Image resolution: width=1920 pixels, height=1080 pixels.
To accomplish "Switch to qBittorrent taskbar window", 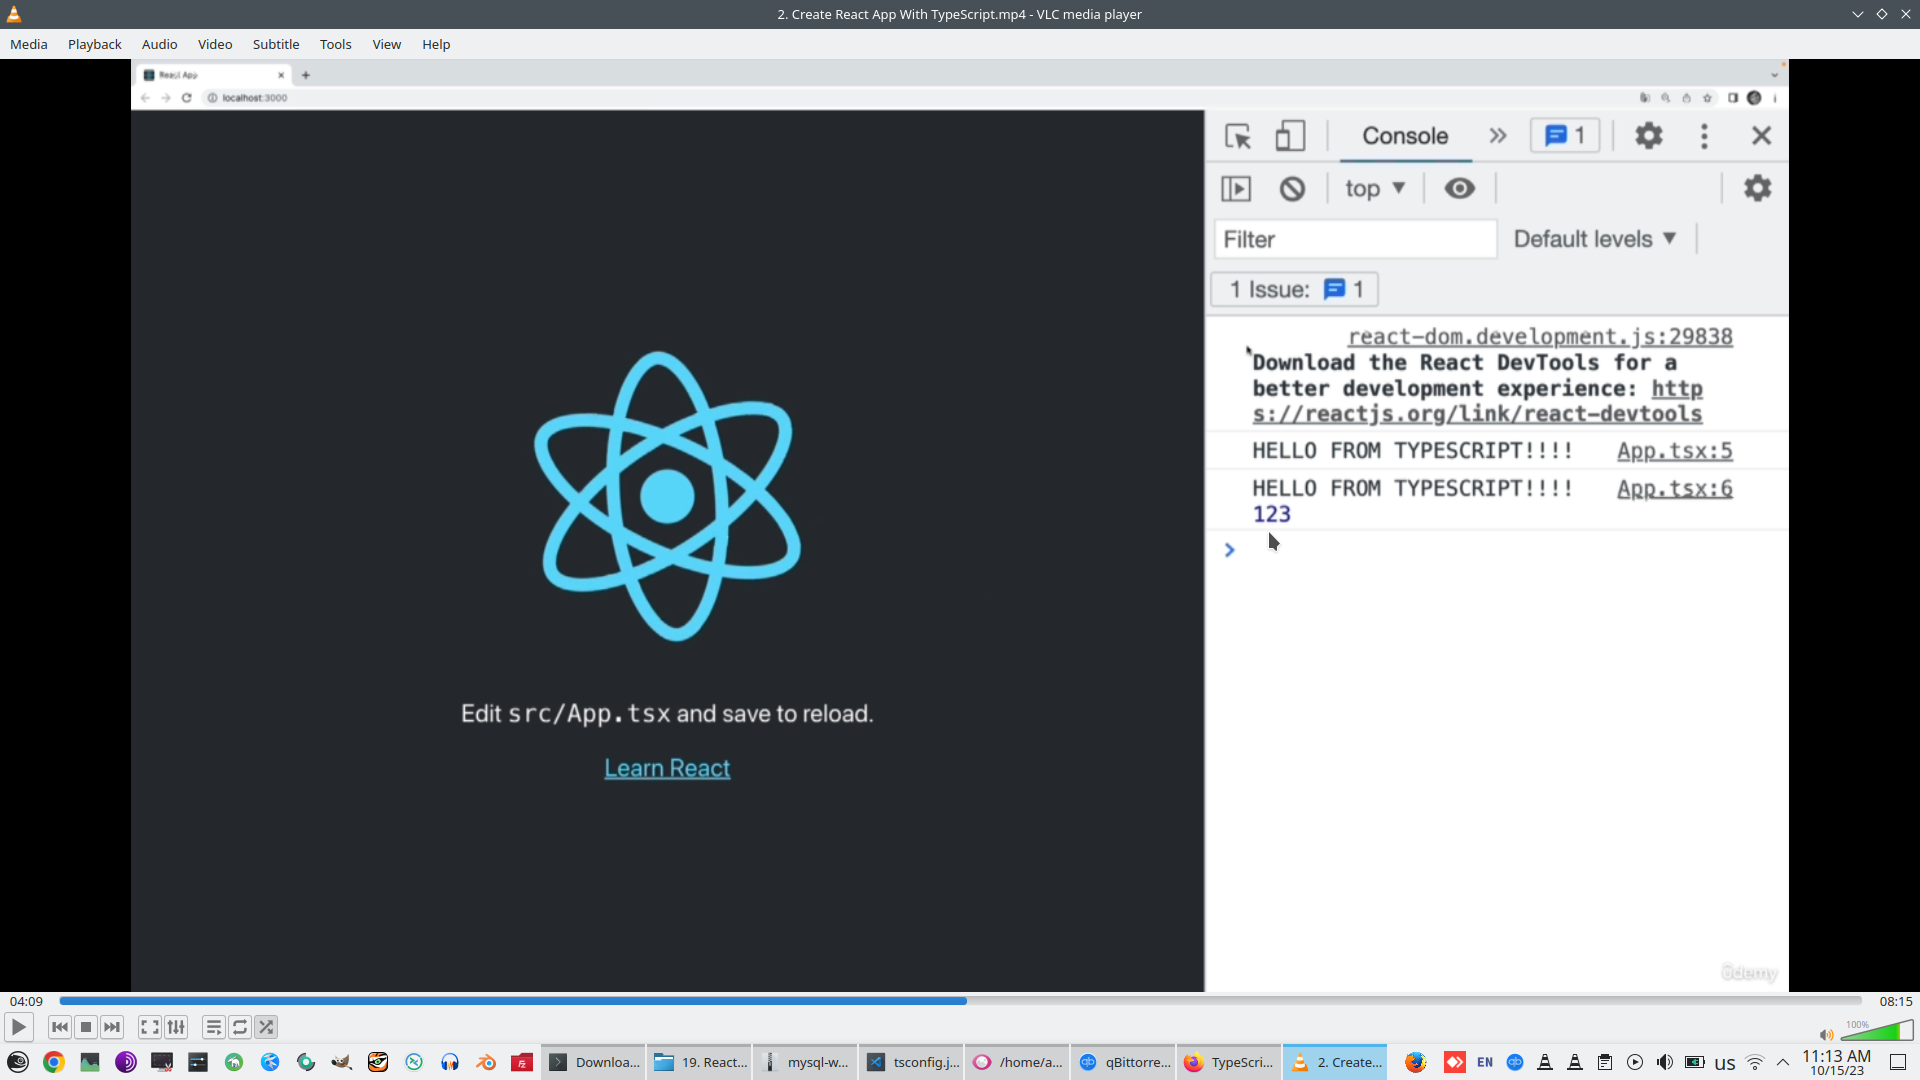I will pyautogui.click(x=1124, y=1062).
